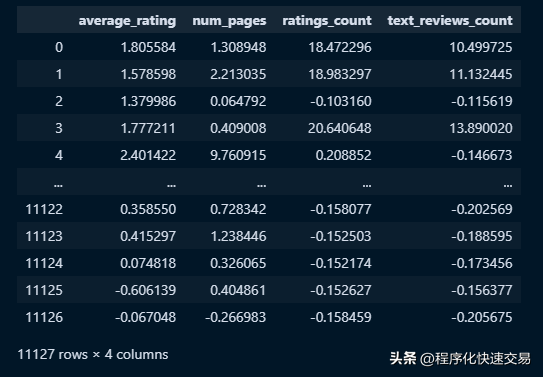Click num_pages value 0.409008
Viewport: 543px width, 377px height.
[x=238, y=128]
